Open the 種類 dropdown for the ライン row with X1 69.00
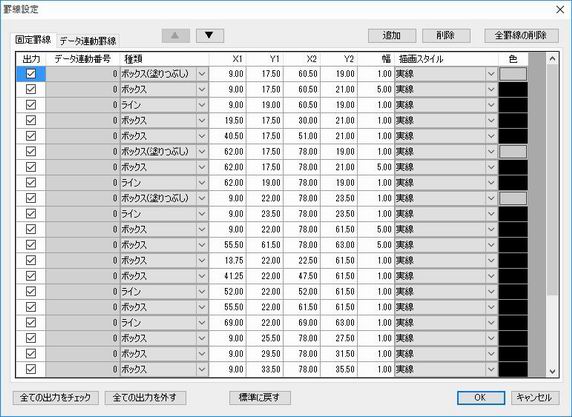Screen dimensions: 572x417 point(202,323)
